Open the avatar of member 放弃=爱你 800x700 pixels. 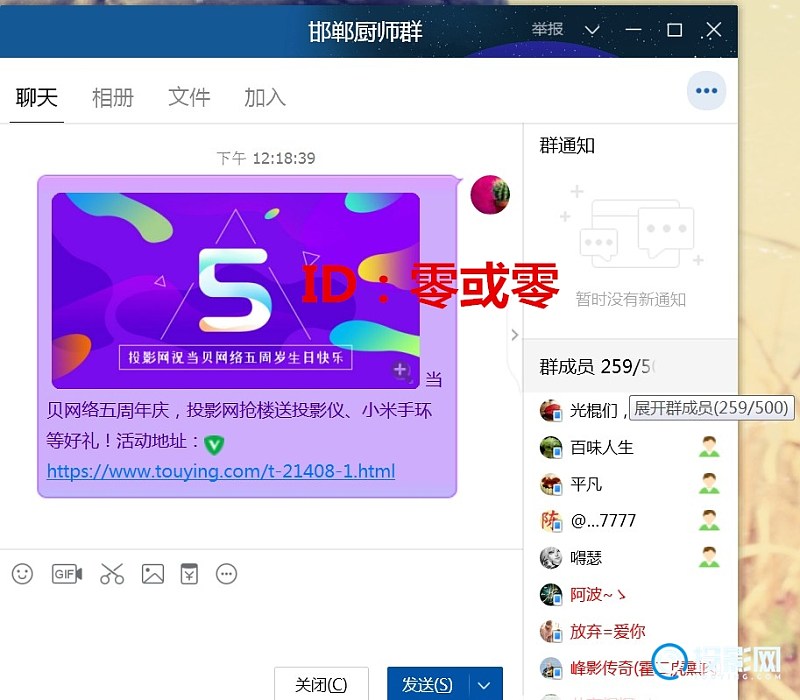[551, 631]
